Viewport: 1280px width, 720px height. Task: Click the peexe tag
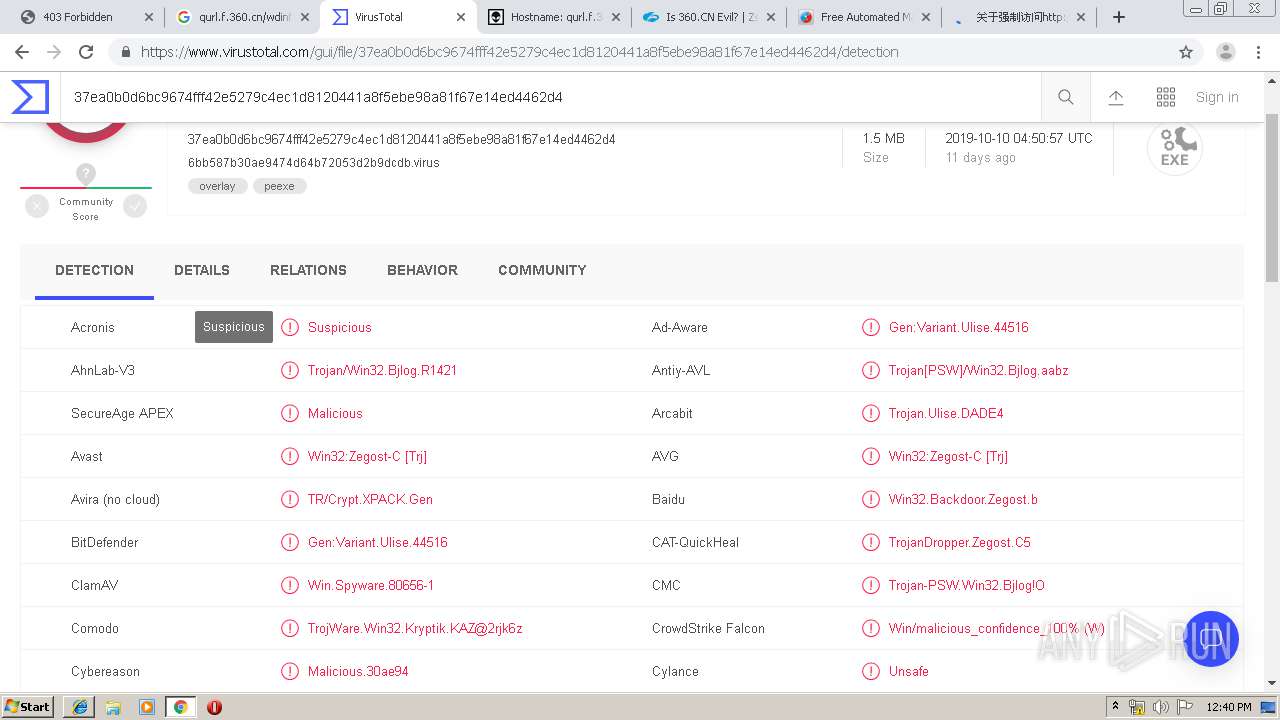tap(279, 186)
